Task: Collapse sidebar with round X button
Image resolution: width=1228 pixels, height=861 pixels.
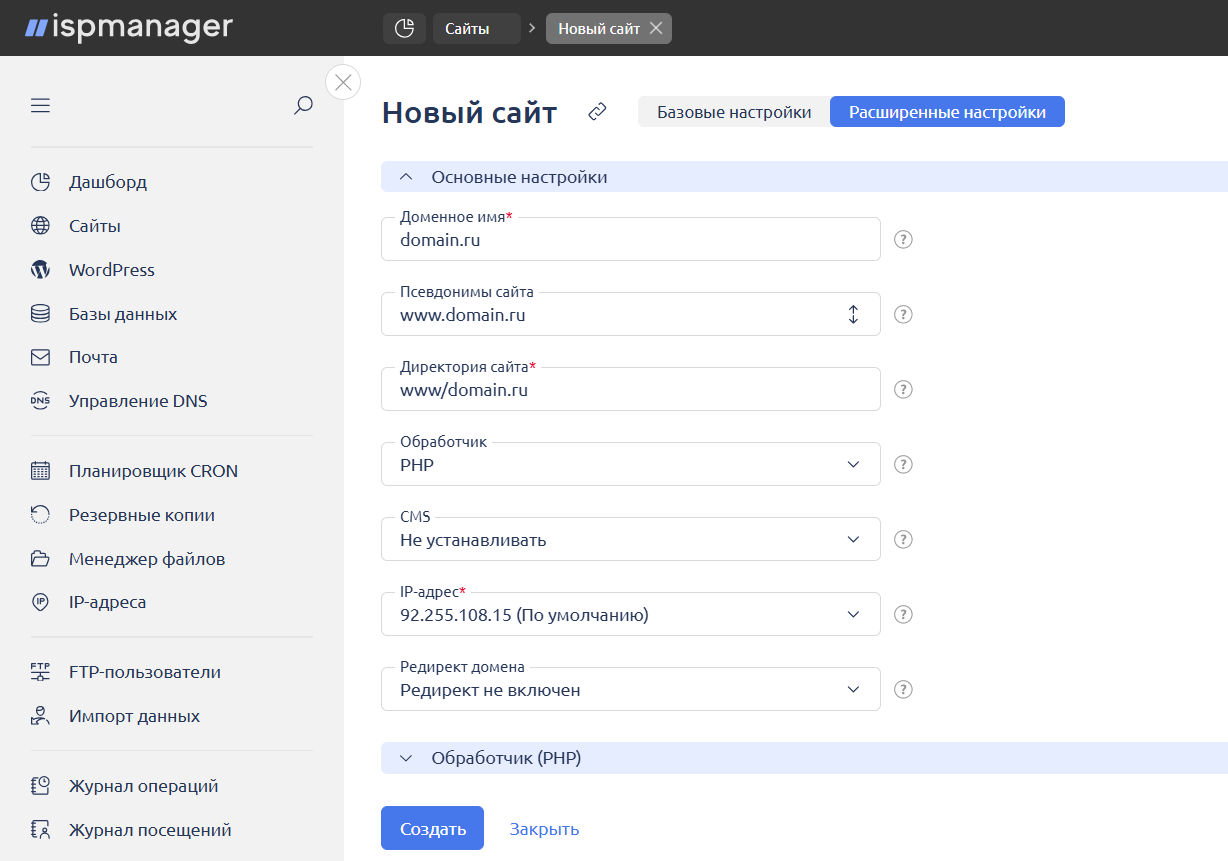Action: pos(343,82)
